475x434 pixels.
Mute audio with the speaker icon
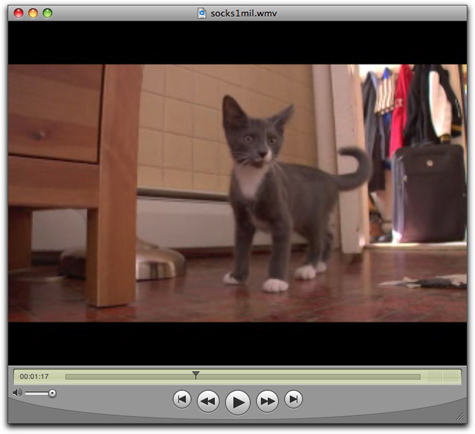pos(17,393)
